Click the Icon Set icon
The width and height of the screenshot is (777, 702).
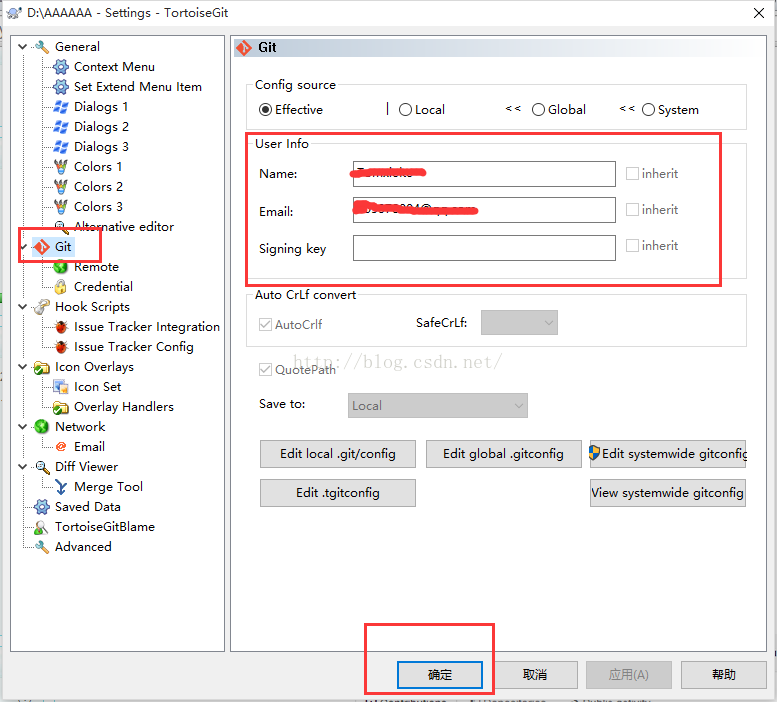(x=60, y=387)
